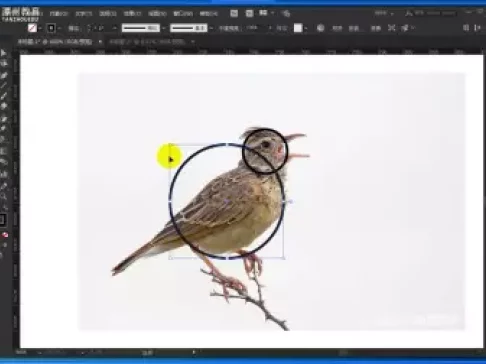Select the Direct Selection tool in toolbox
This screenshot has width=486, height=364.
(x=4, y=64)
